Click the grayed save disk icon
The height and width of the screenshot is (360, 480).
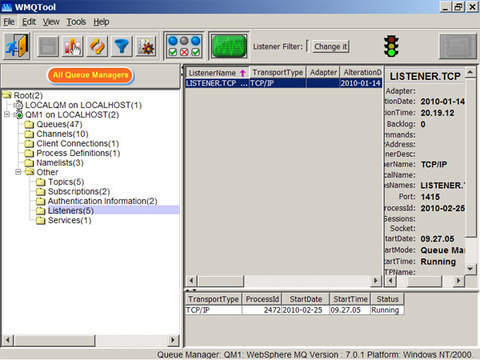(x=48, y=46)
